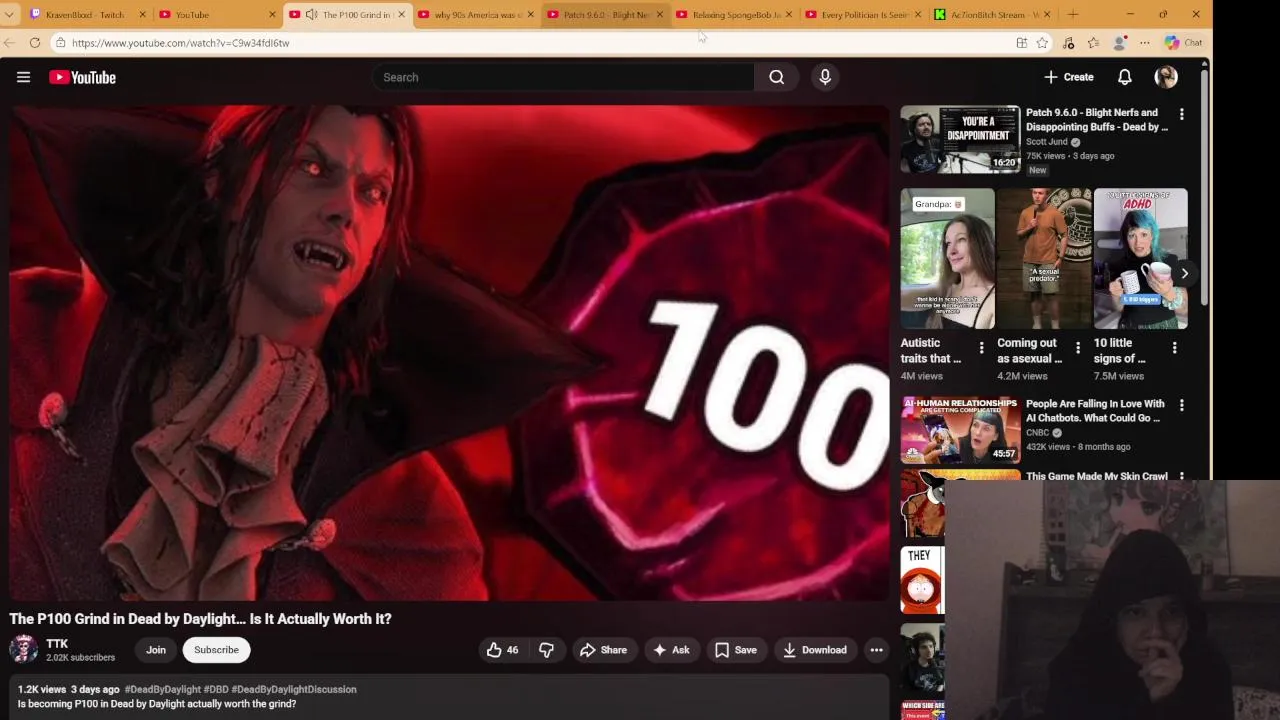View site information icon in address bar

[x=60, y=43]
